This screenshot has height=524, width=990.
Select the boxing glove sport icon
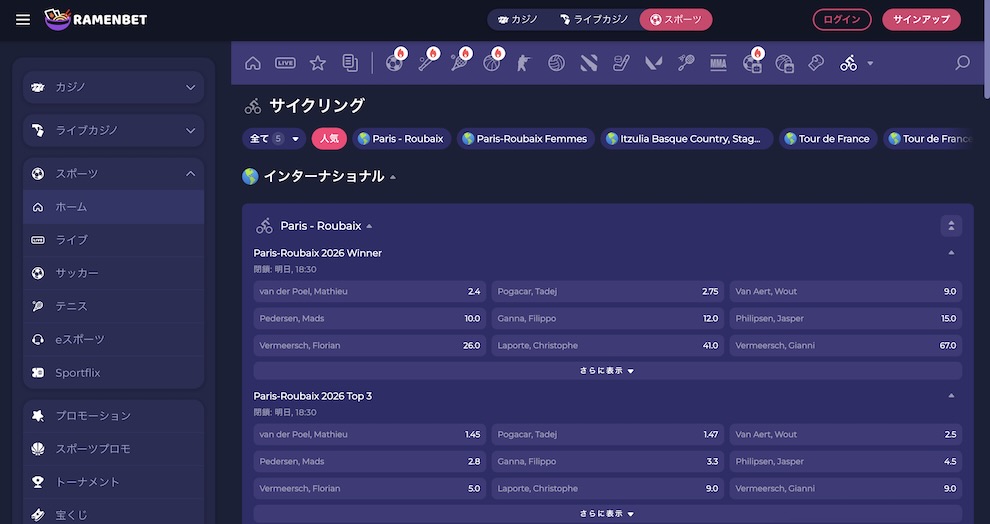(816, 63)
